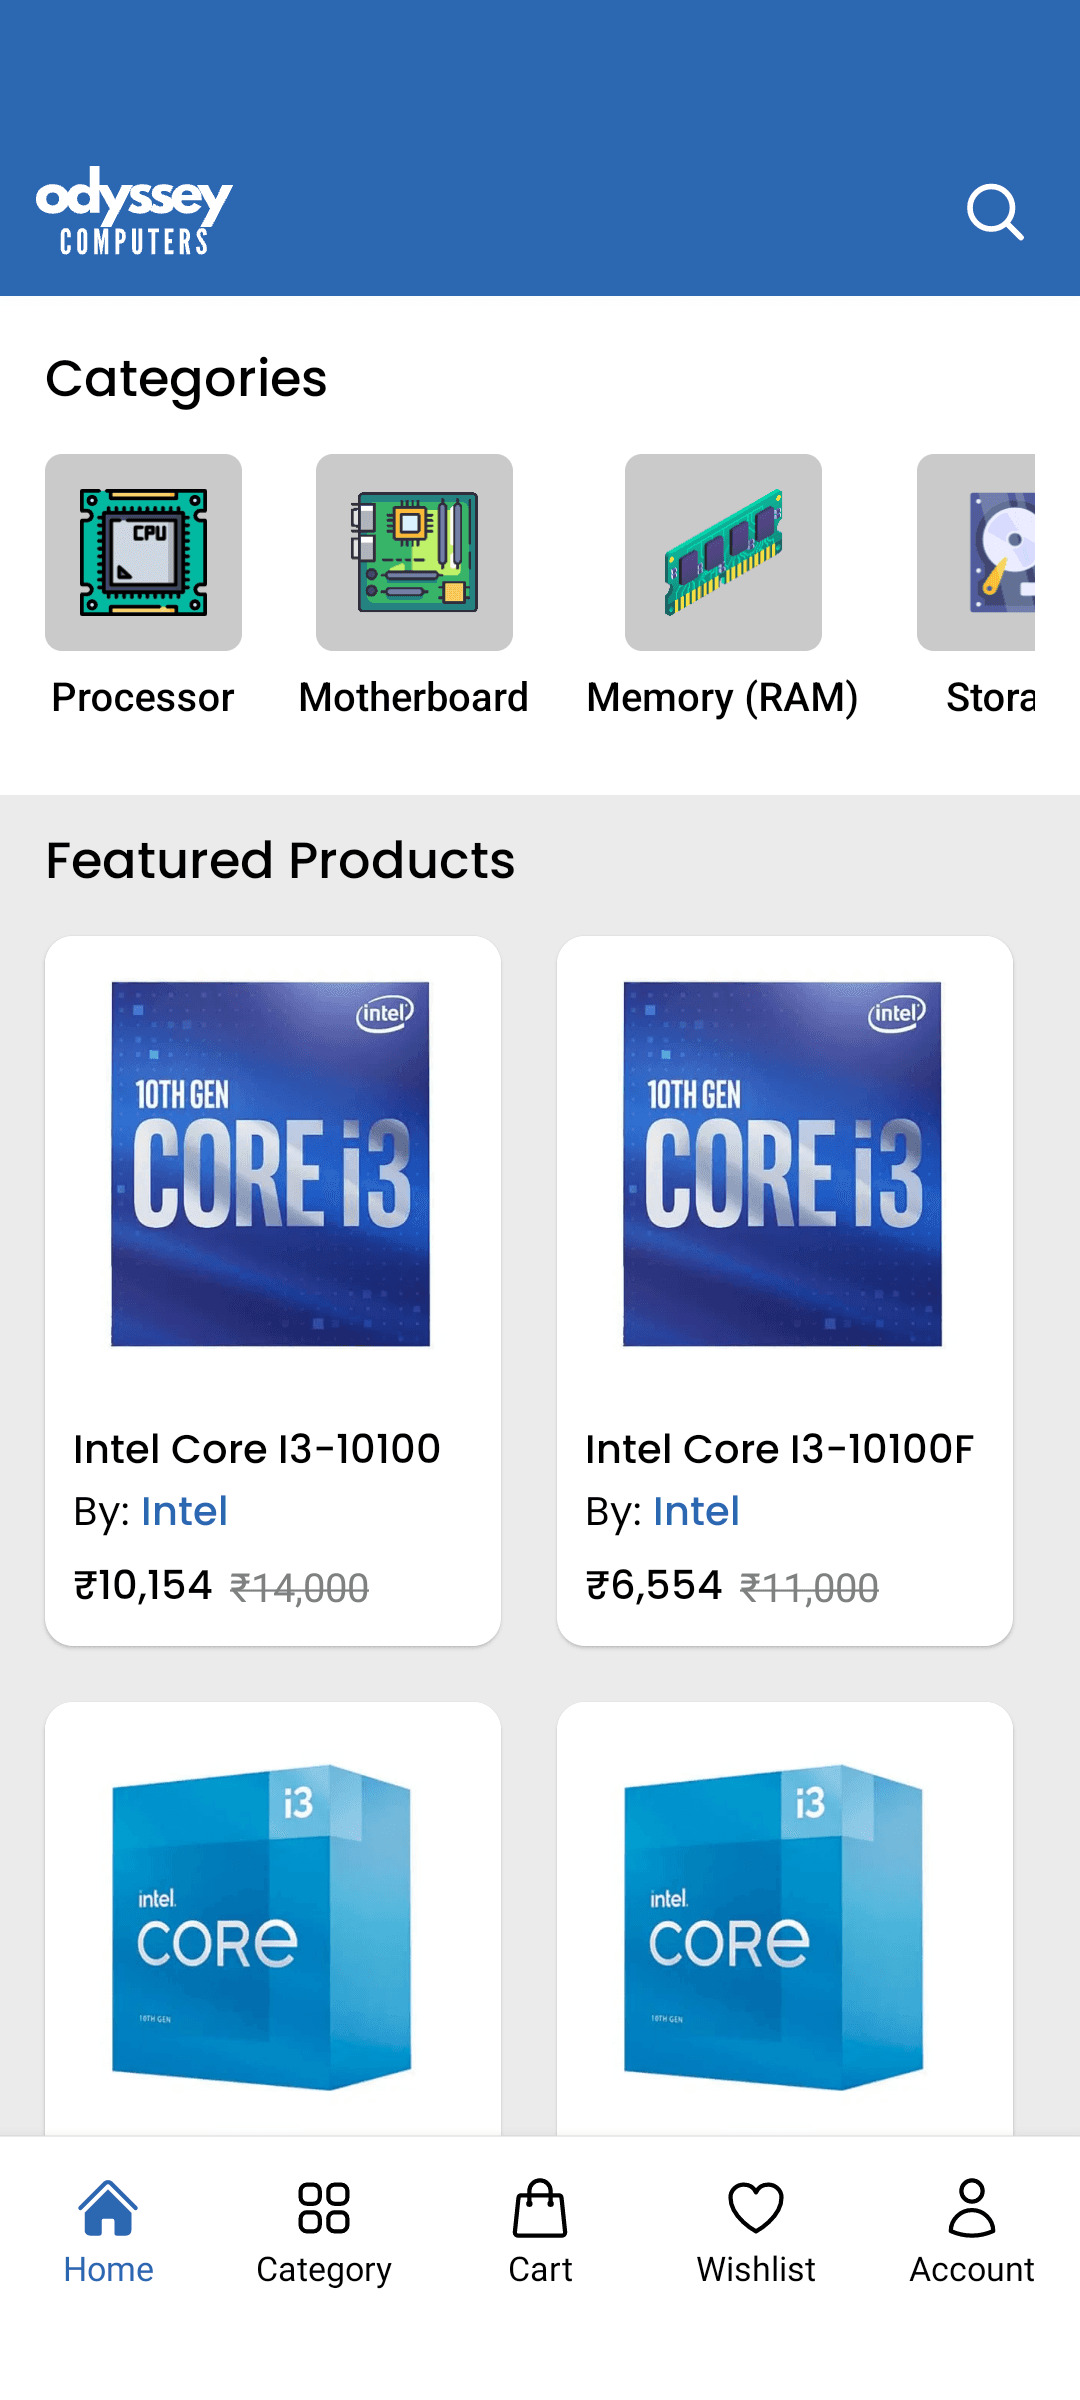Screen dimensions: 1080x2400
Task: Click the Intel Core I3-10100F title
Action: 779,1449
